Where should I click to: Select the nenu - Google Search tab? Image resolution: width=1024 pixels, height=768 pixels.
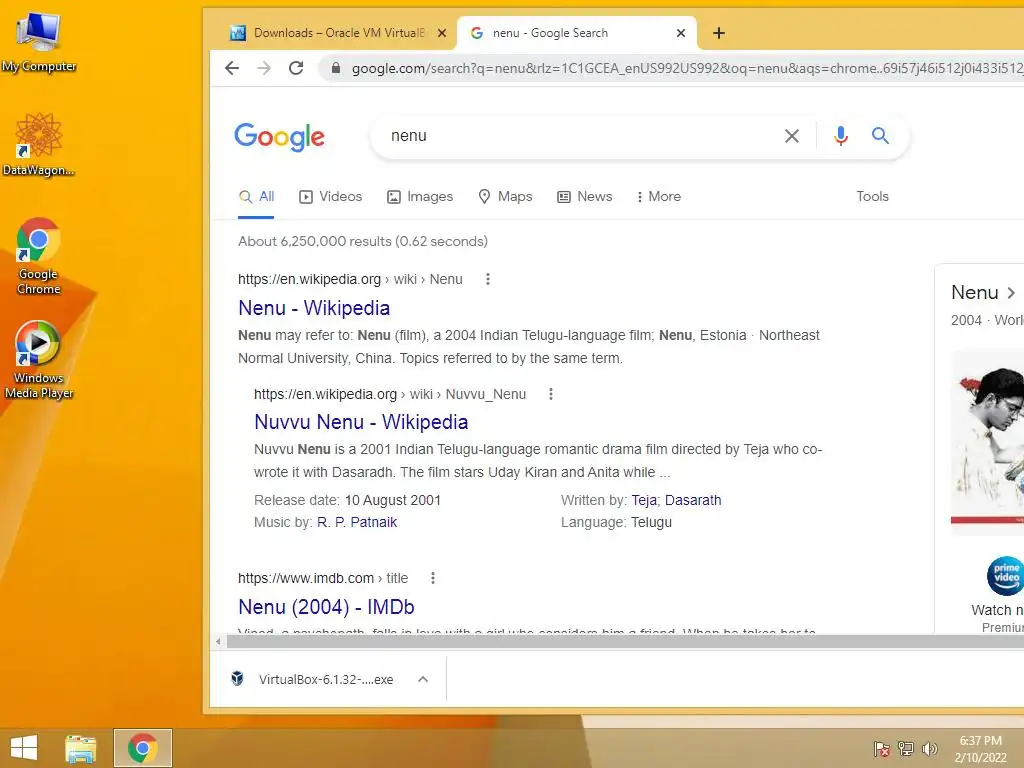[x=575, y=33]
